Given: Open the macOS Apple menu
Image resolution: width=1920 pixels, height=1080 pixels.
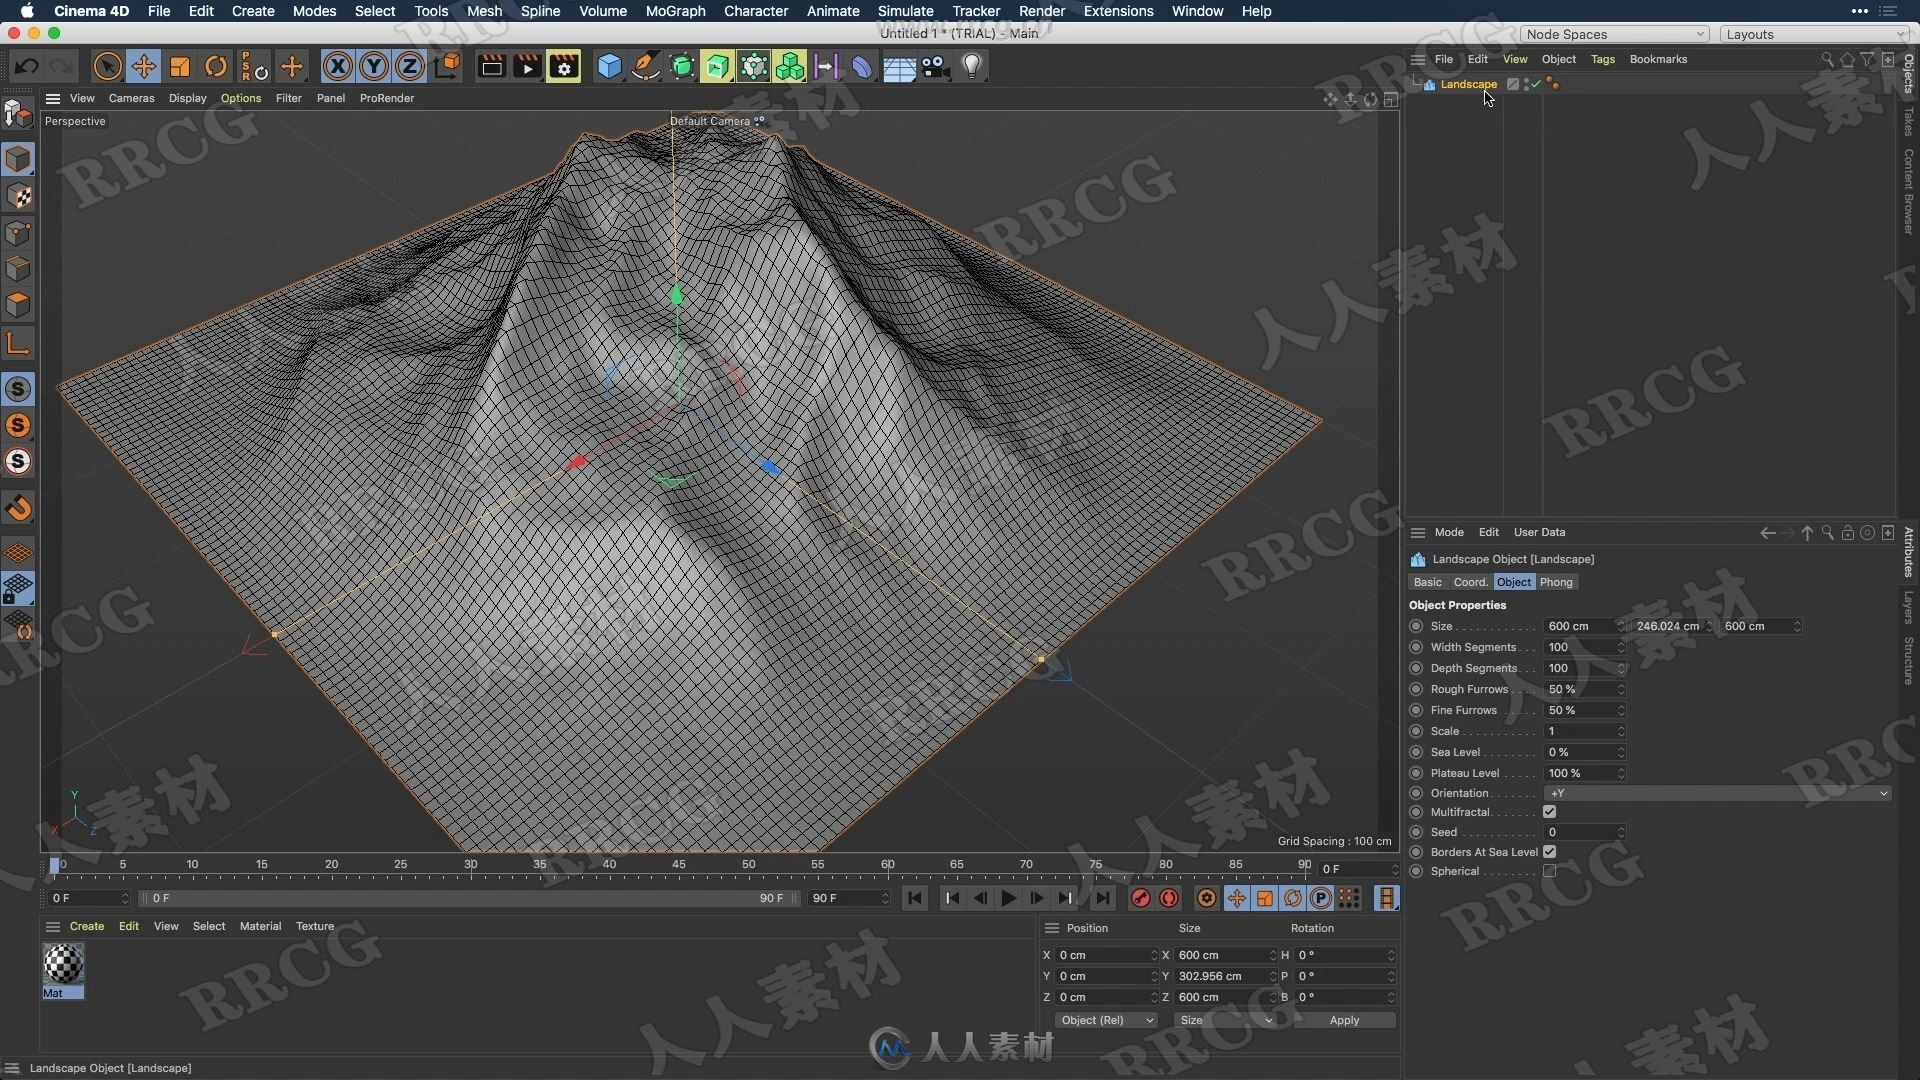Looking at the screenshot, I should (x=27, y=11).
